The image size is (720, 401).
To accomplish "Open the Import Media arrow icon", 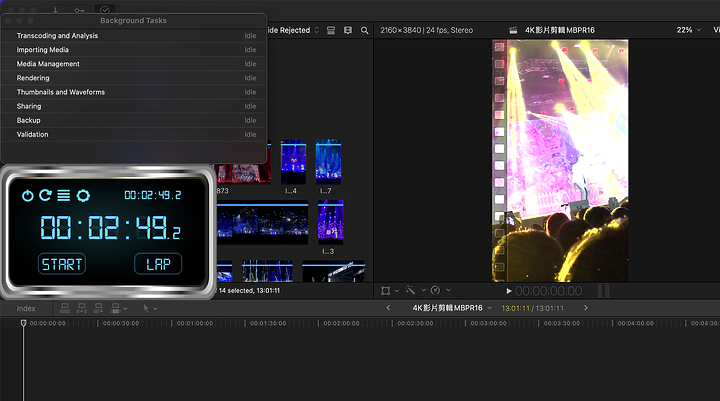I will tap(55, 10).
